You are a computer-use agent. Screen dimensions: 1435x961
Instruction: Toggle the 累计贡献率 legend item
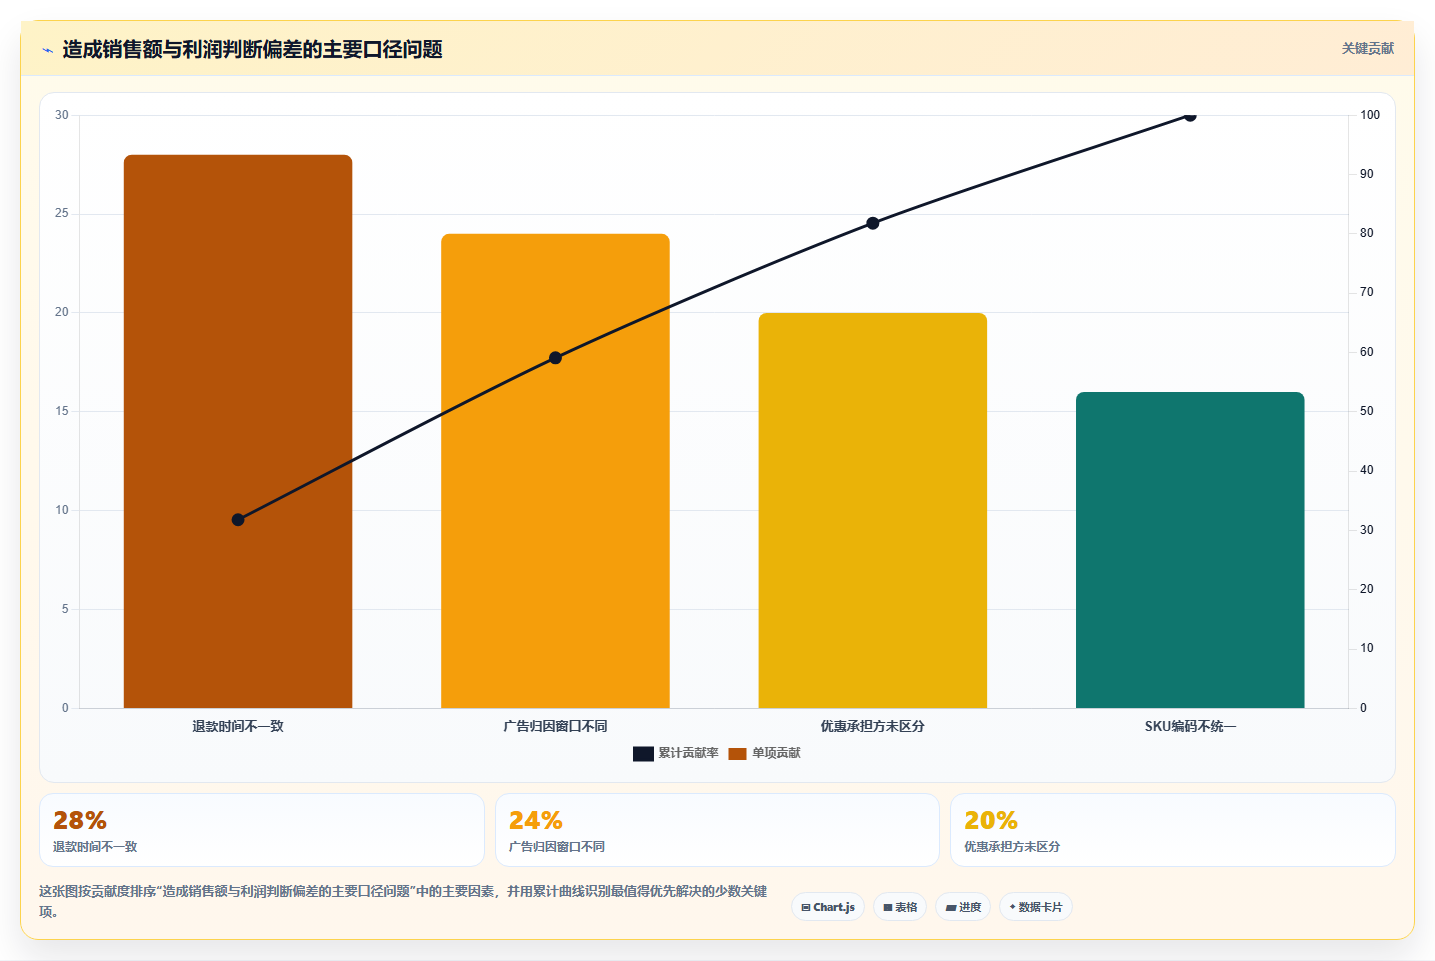point(676,753)
